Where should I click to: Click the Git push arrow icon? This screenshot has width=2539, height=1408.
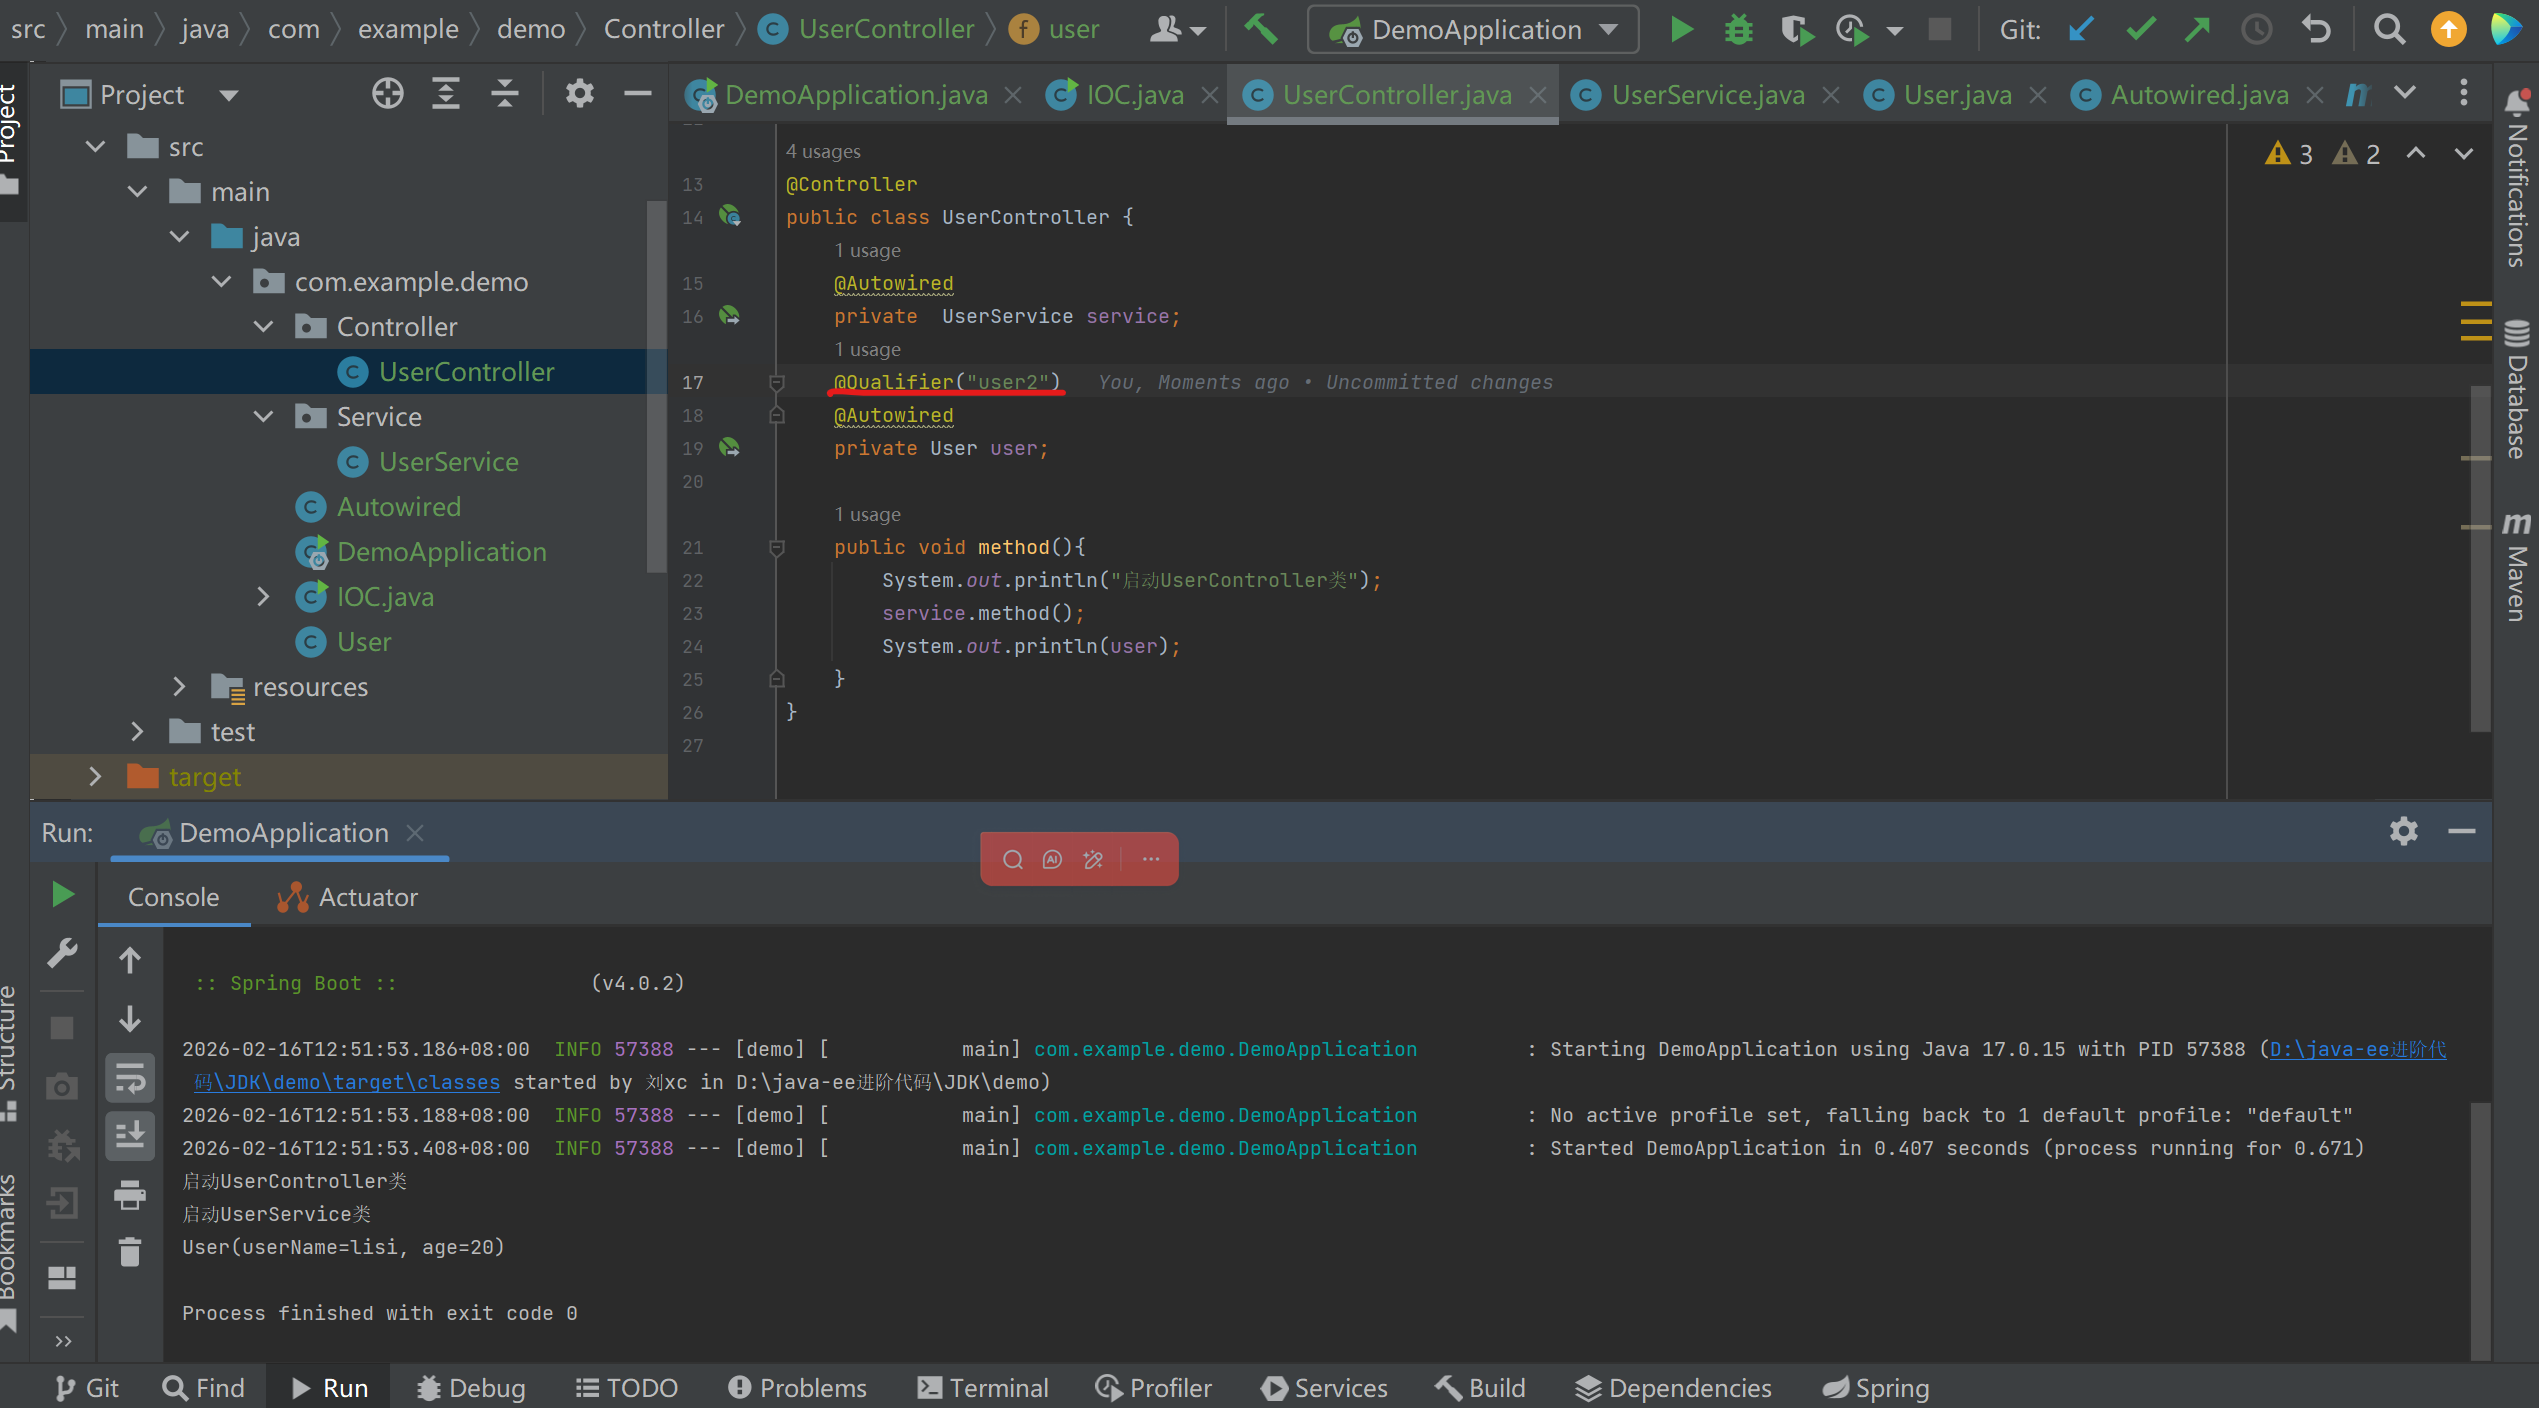coord(2197,29)
